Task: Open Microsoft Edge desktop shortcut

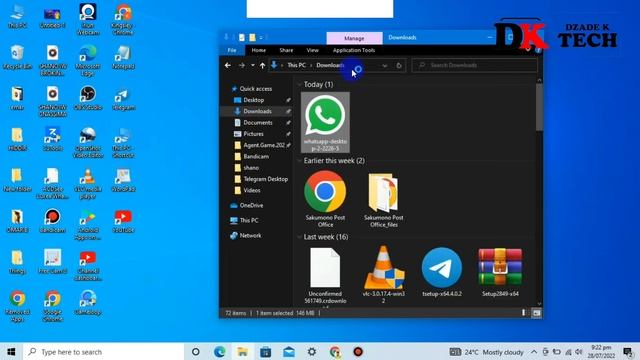Action: click(x=88, y=60)
